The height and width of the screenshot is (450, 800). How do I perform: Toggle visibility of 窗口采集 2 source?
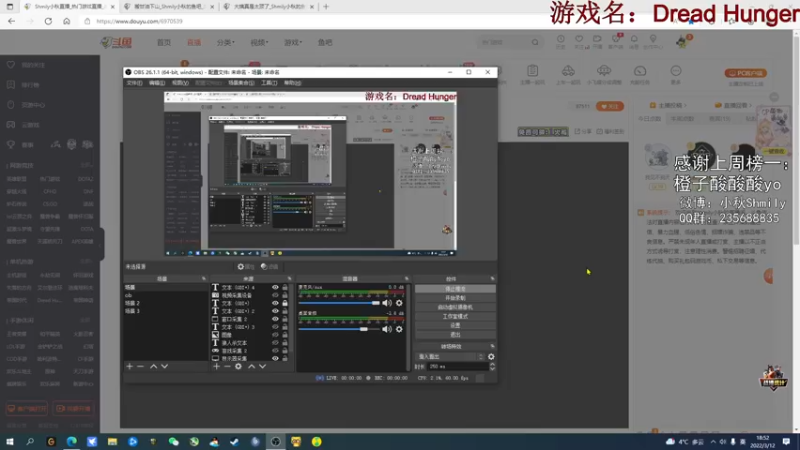[x=275, y=319]
